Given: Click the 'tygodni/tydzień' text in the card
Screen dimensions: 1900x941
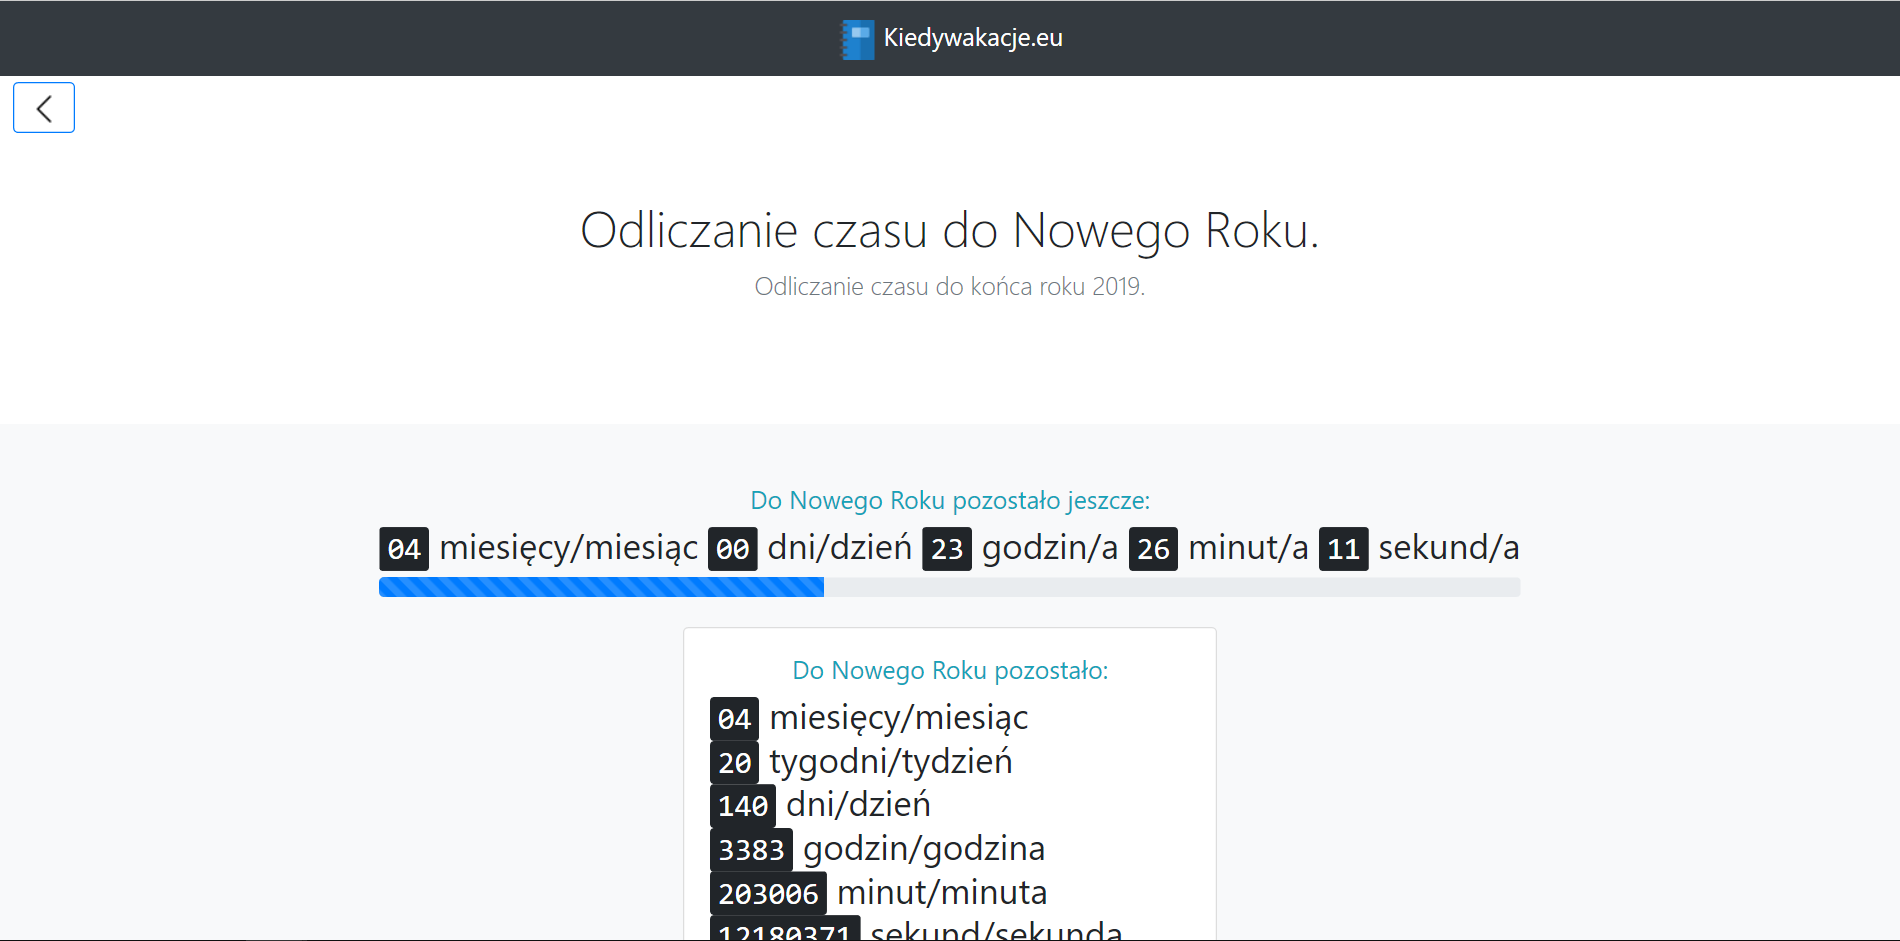Looking at the screenshot, I should (890, 762).
